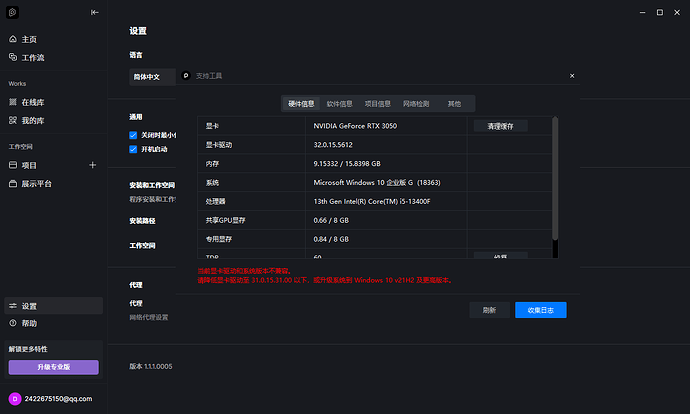Add a new project with the plus icon
This screenshot has height=414, width=690.
pyautogui.click(x=93, y=165)
